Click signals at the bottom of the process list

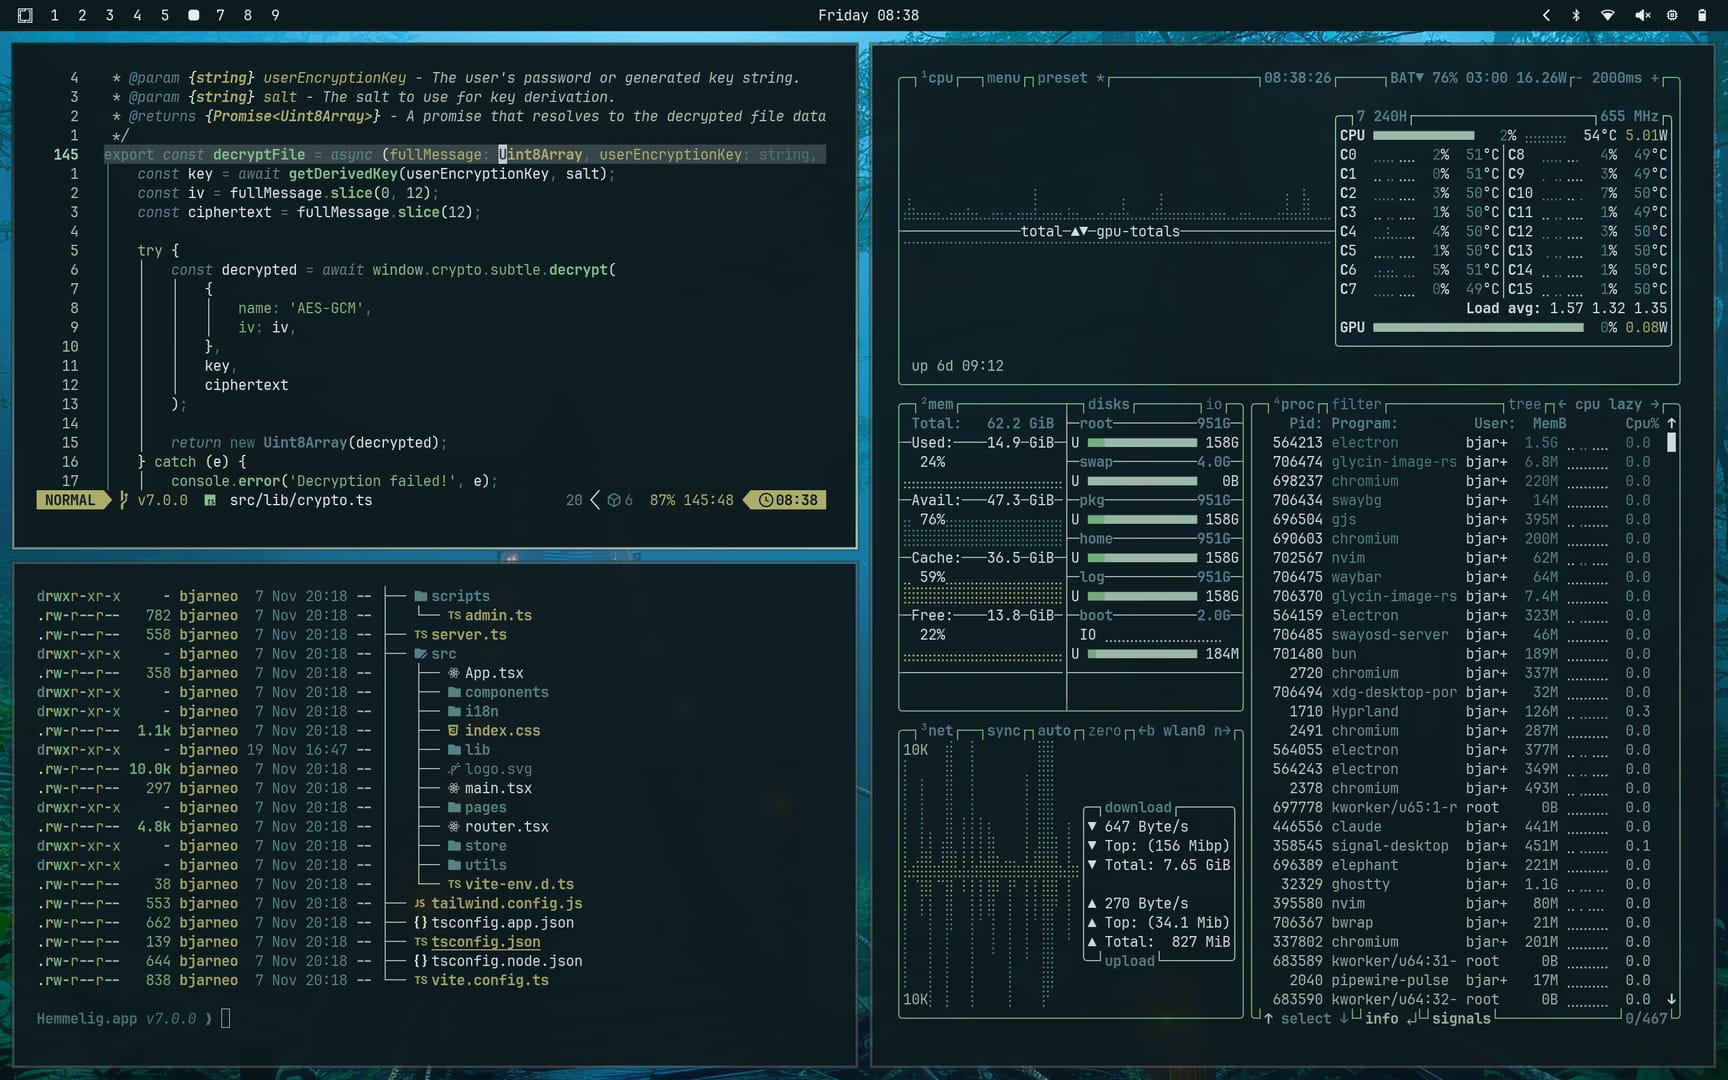[1460, 1018]
